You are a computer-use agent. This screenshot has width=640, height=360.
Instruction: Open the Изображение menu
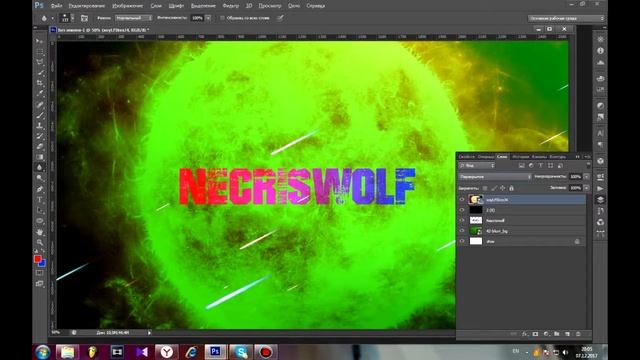click(128, 6)
